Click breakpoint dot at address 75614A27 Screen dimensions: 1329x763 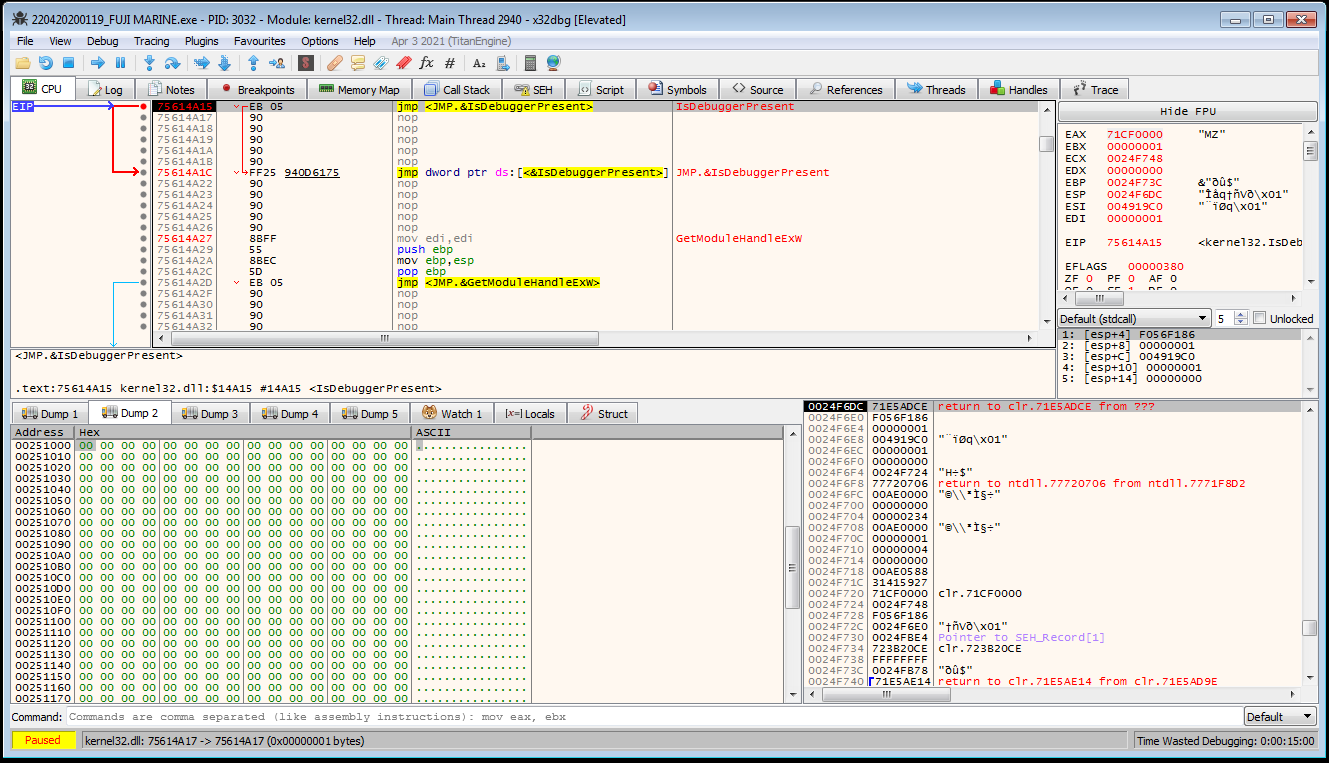pyautogui.click(x=144, y=238)
